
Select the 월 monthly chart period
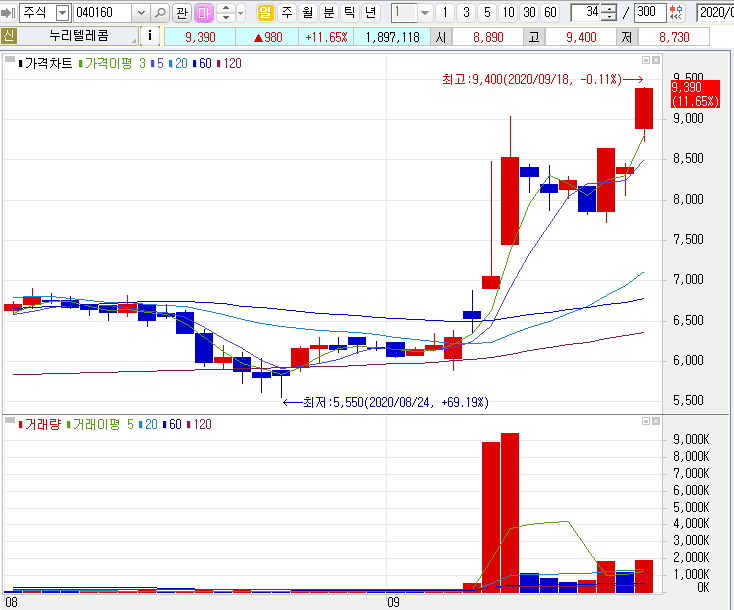coord(308,12)
